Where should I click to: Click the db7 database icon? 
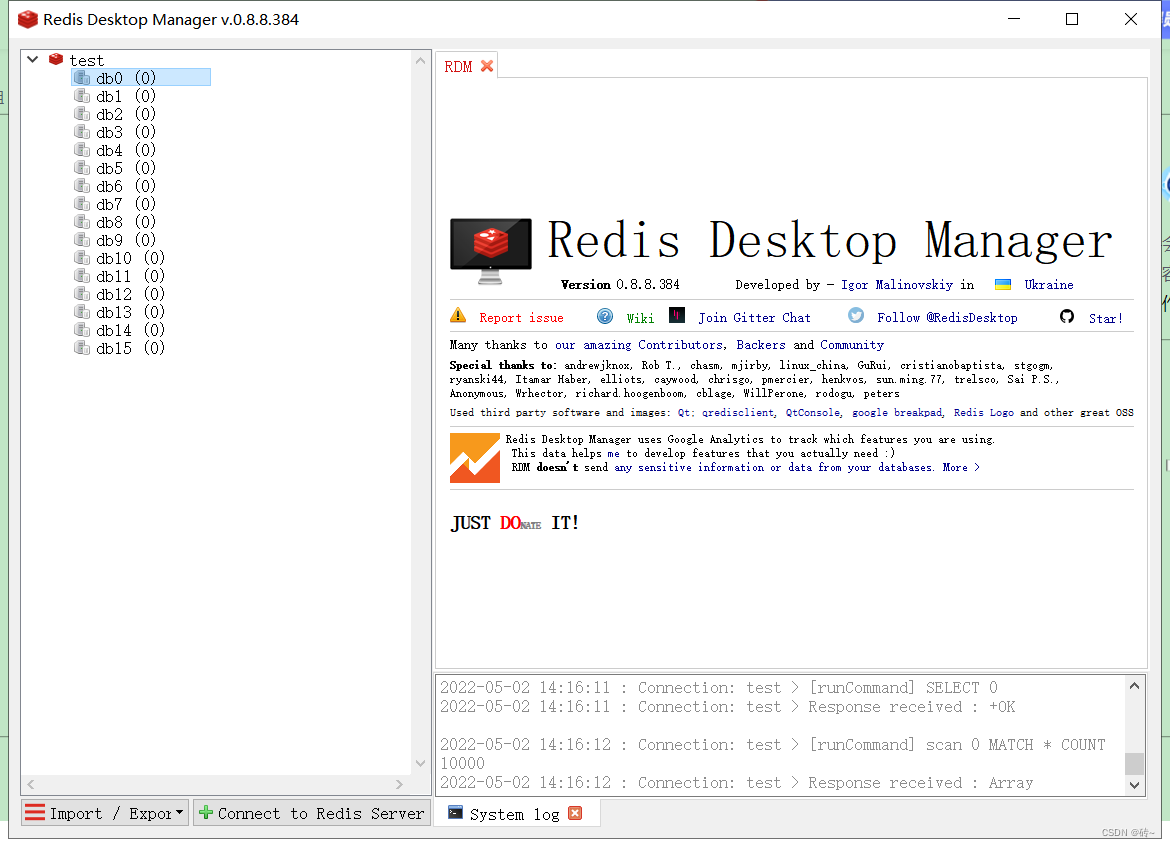click(82, 204)
